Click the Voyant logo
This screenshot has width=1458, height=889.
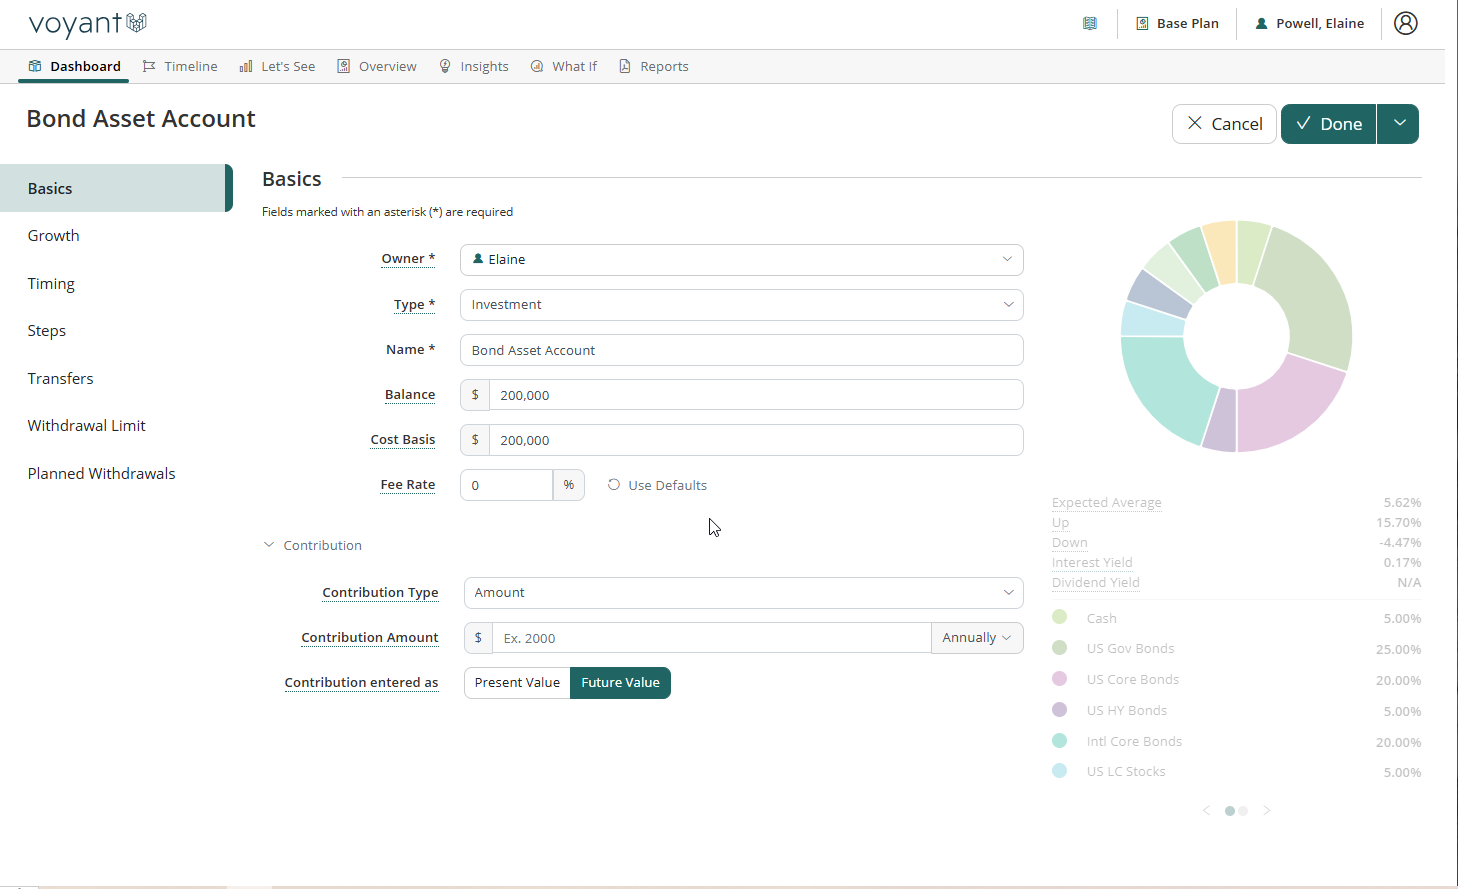click(88, 23)
